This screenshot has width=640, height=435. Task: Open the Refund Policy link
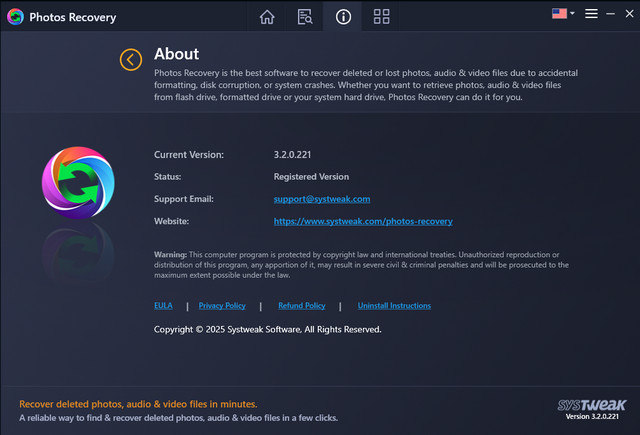click(x=302, y=306)
